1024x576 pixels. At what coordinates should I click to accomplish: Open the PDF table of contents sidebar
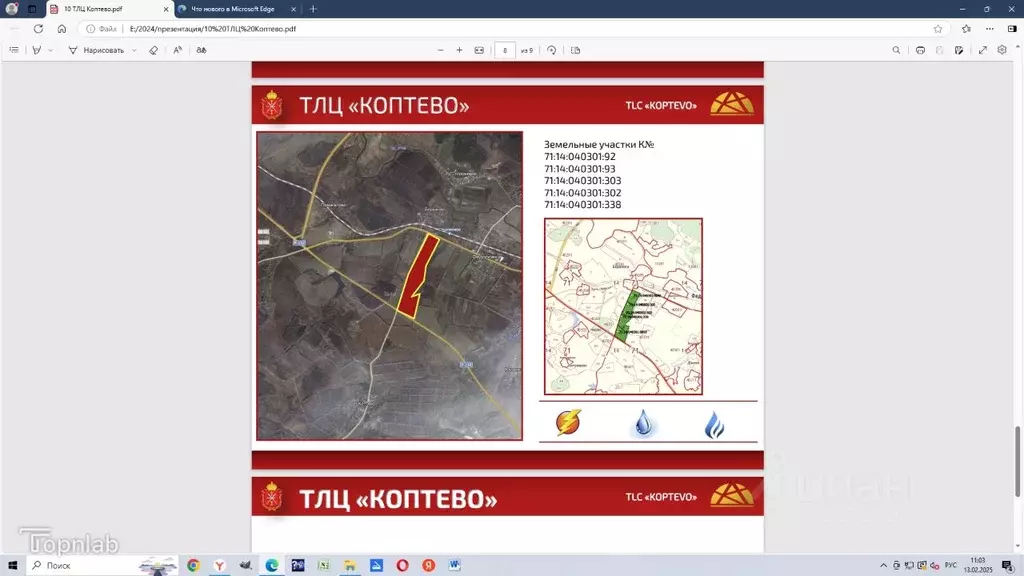coord(14,50)
